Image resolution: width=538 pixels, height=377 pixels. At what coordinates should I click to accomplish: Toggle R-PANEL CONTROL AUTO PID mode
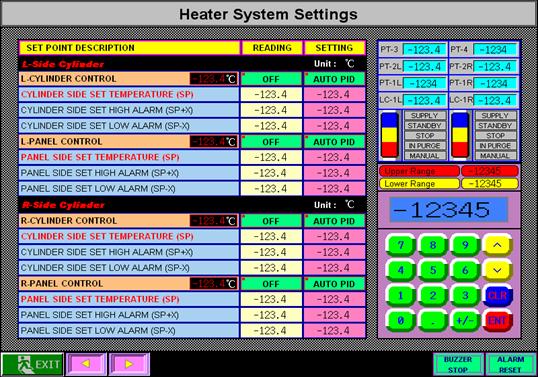coord(334,284)
